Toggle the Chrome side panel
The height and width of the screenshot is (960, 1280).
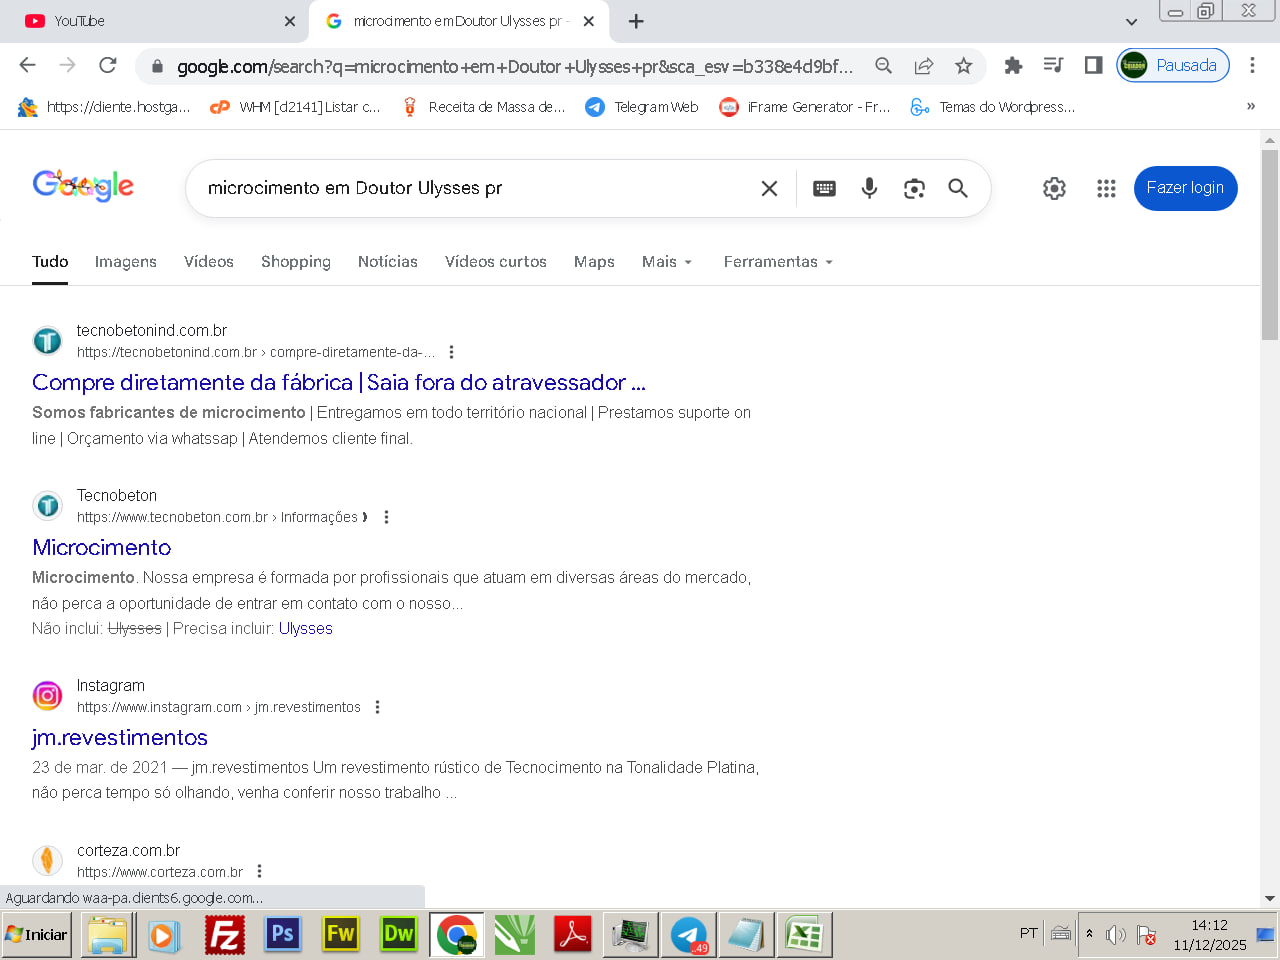coord(1093,66)
